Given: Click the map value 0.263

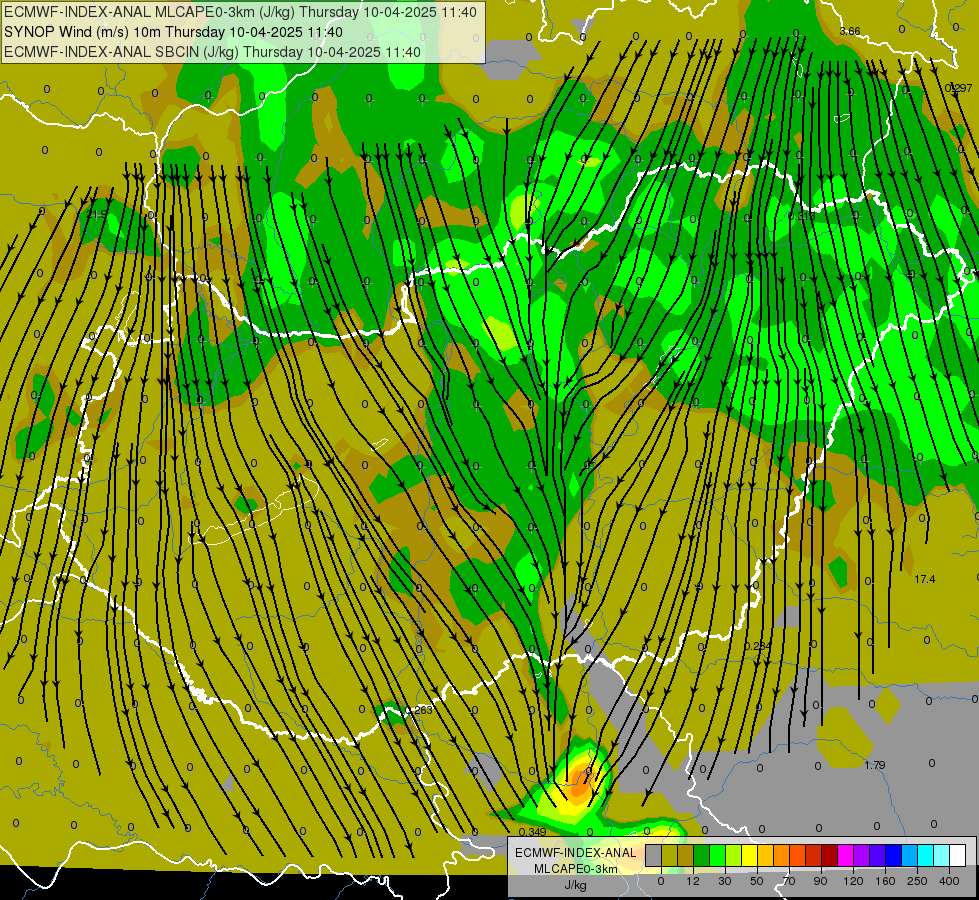Looking at the screenshot, I should pos(419,710).
